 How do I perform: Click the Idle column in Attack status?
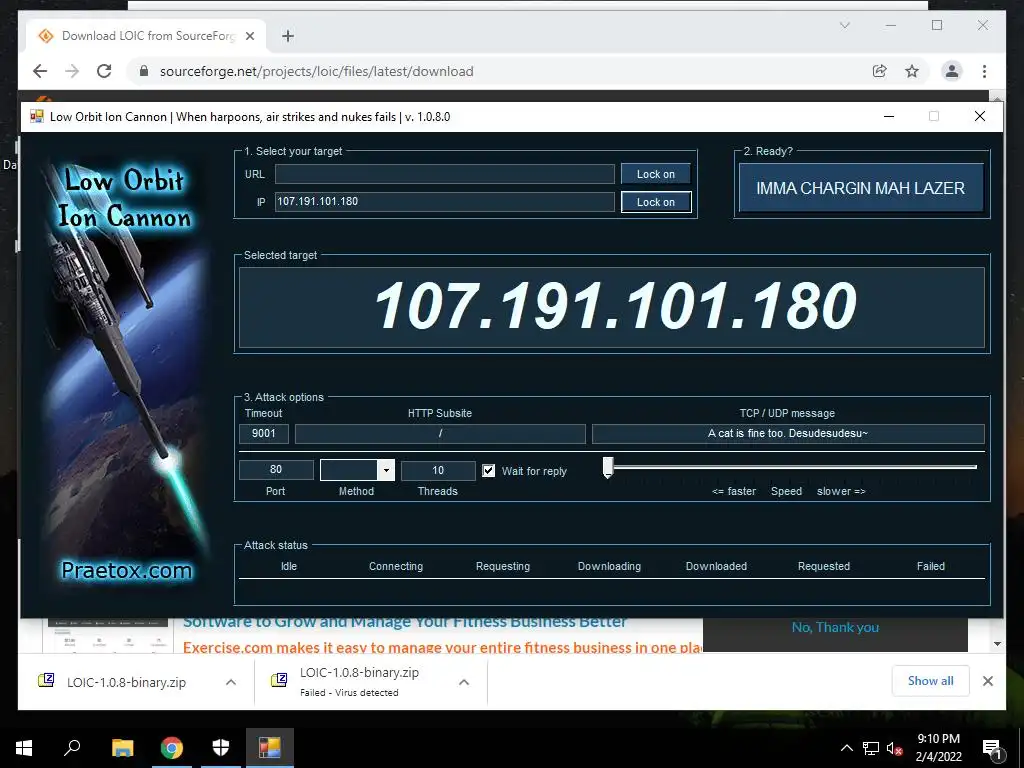pos(289,566)
